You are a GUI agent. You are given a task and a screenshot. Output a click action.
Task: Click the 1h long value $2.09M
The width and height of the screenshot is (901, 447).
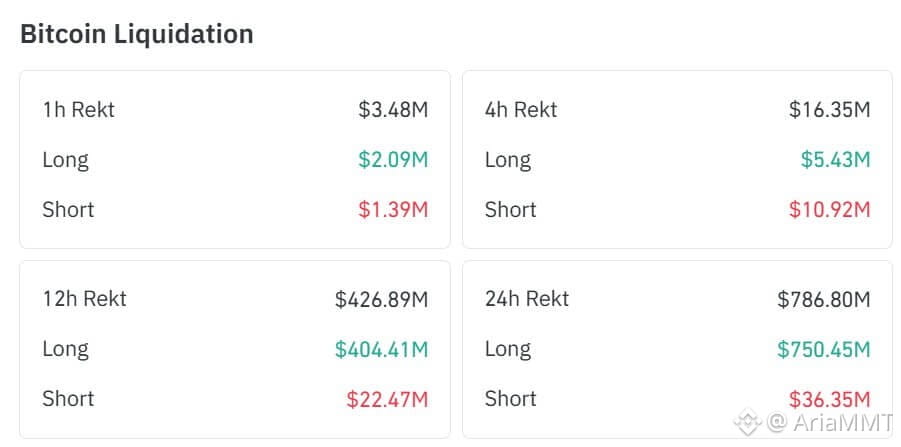tap(393, 159)
